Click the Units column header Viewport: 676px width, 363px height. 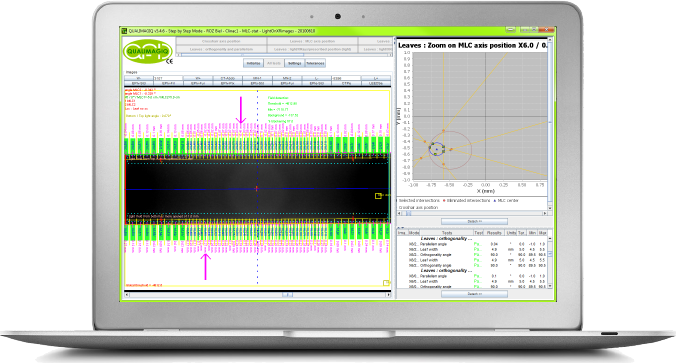click(511, 233)
